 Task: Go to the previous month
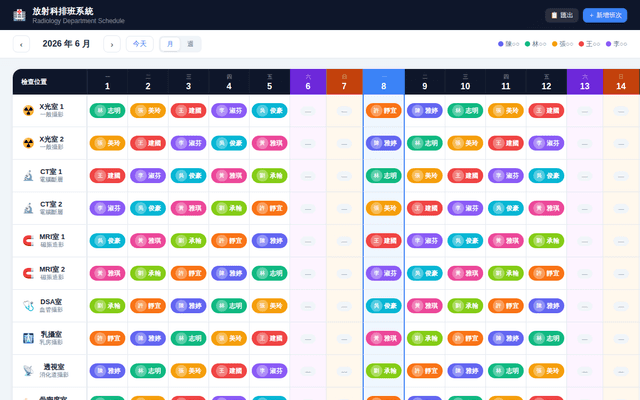[21, 44]
